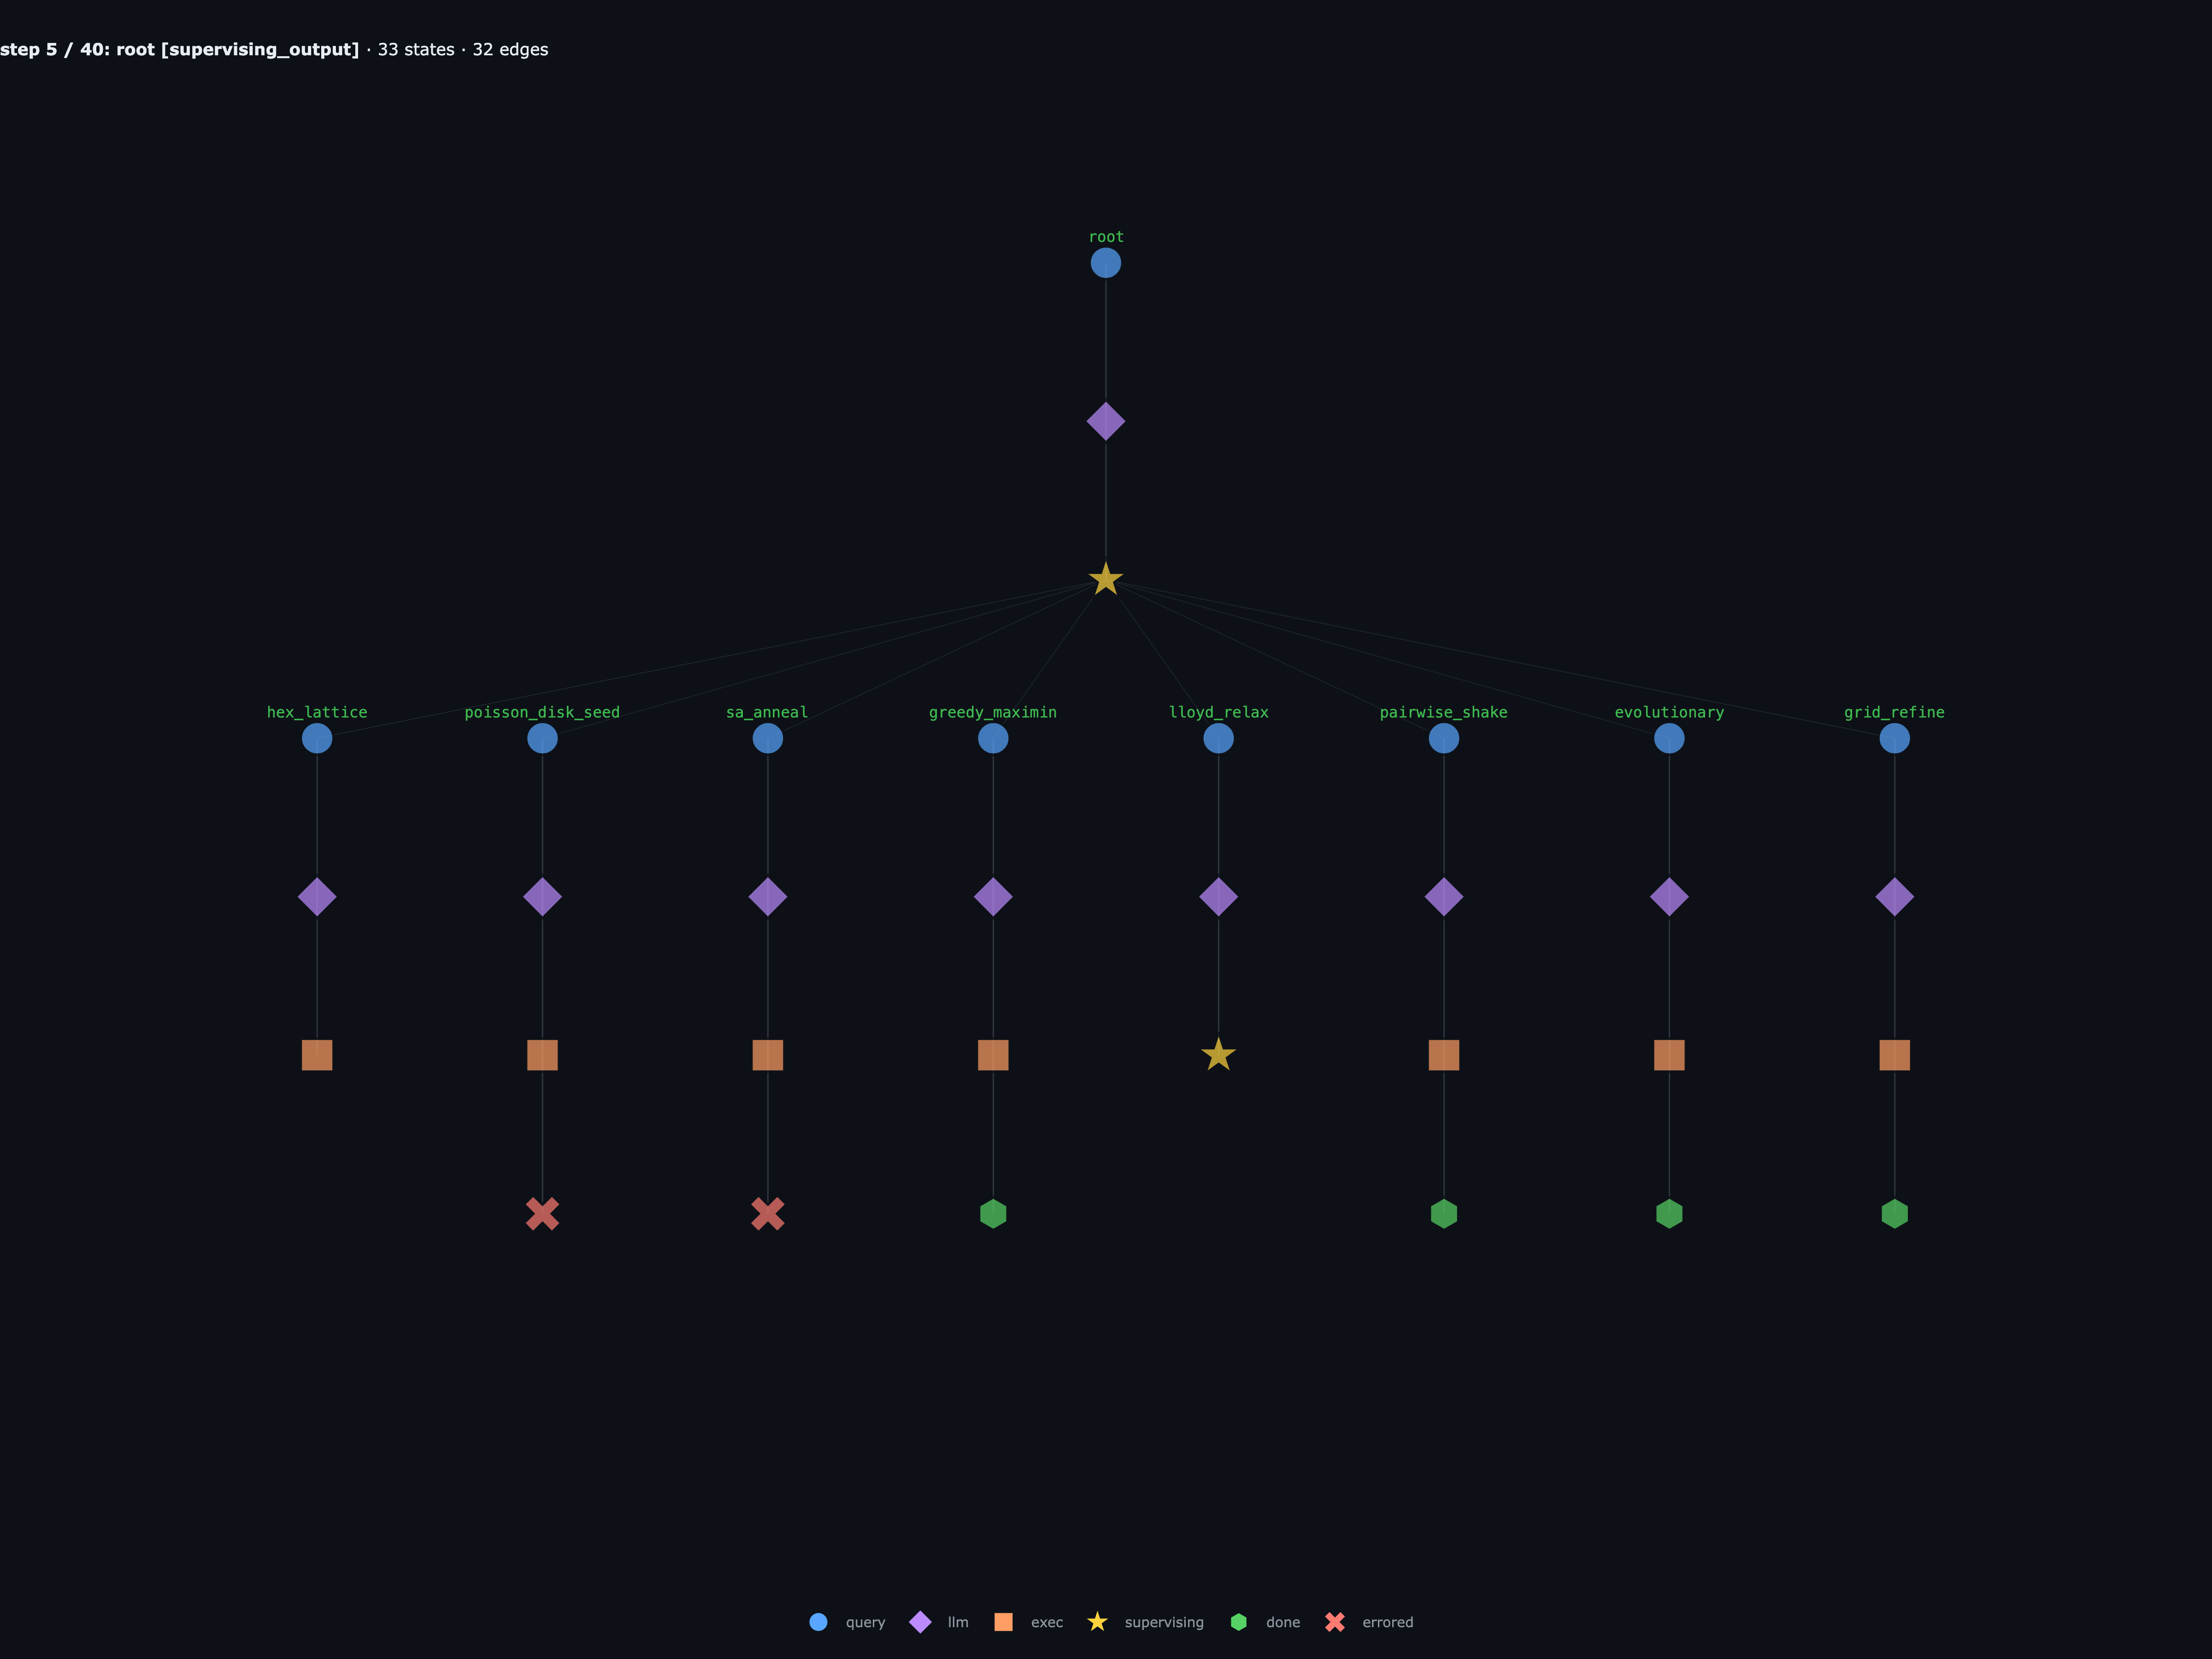Select the llm diamond under greedy_maximin
Screen dimensions: 2212x1659
coord(993,897)
